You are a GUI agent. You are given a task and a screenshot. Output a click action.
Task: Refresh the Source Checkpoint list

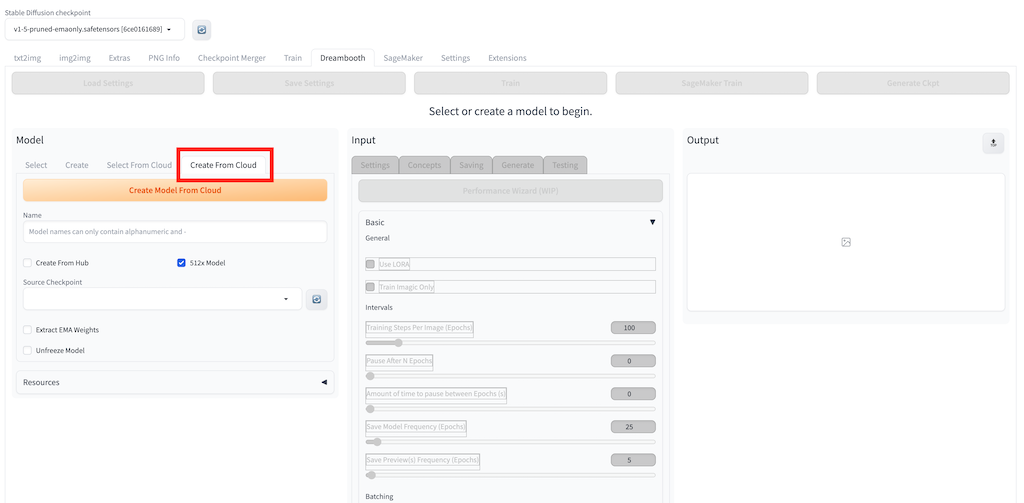point(317,299)
